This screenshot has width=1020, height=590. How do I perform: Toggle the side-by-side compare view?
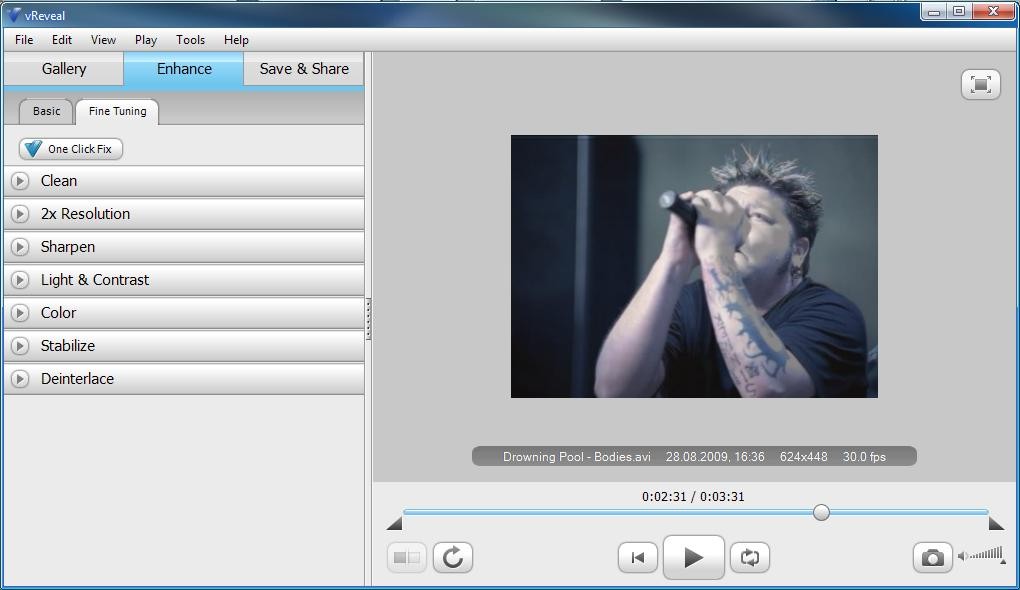[x=407, y=557]
